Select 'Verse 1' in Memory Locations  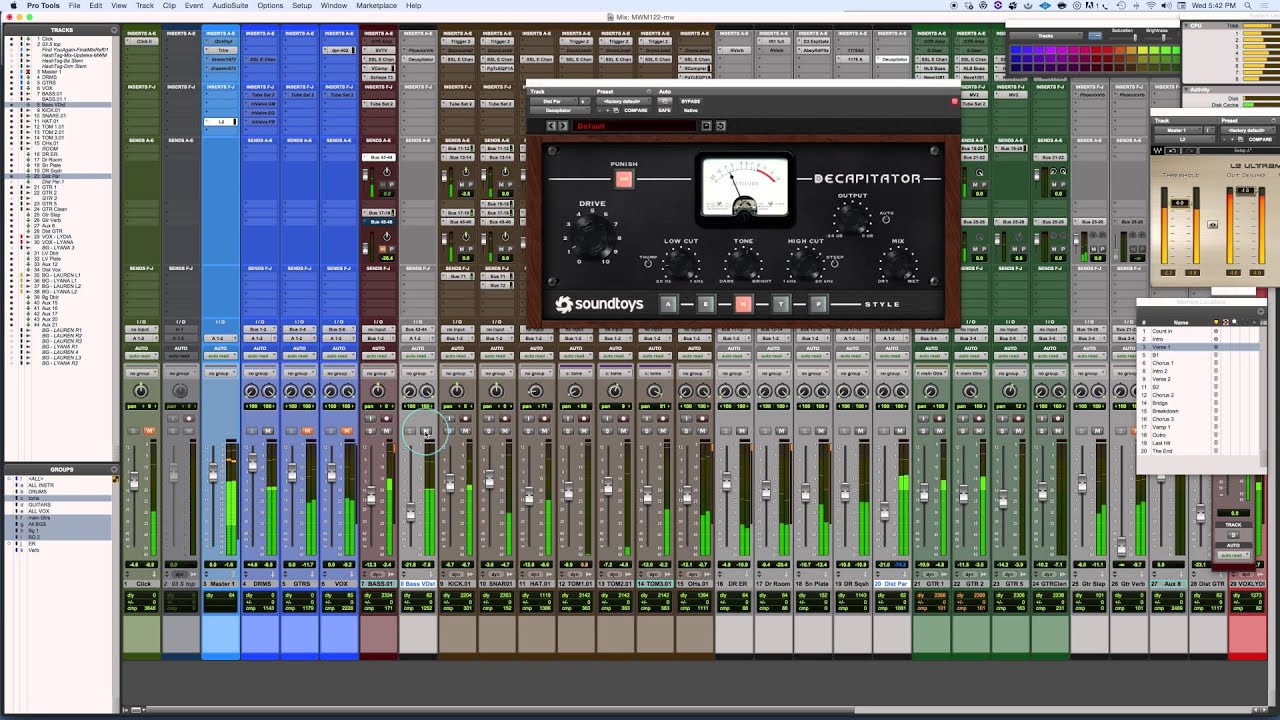click(1161, 347)
